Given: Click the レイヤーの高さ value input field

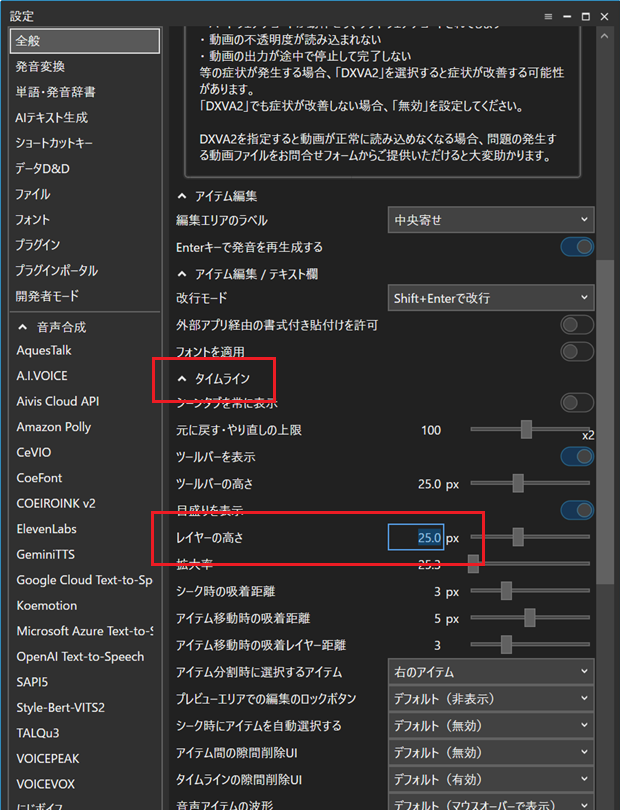Looking at the screenshot, I should click(x=414, y=538).
